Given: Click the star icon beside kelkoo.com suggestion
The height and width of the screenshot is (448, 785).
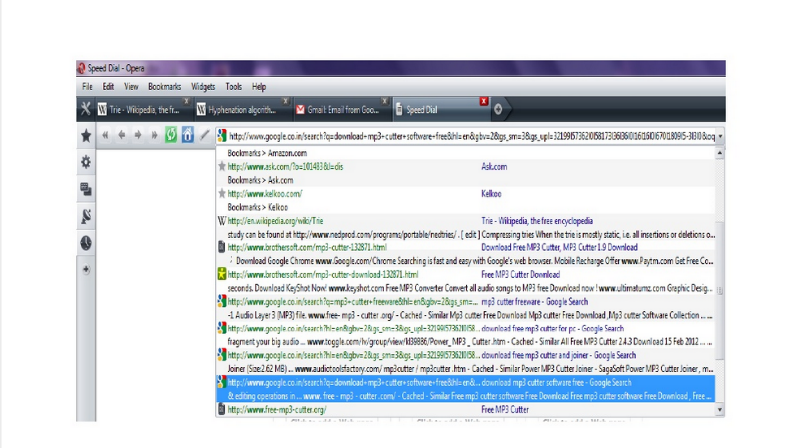Looking at the screenshot, I should point(222,193).
